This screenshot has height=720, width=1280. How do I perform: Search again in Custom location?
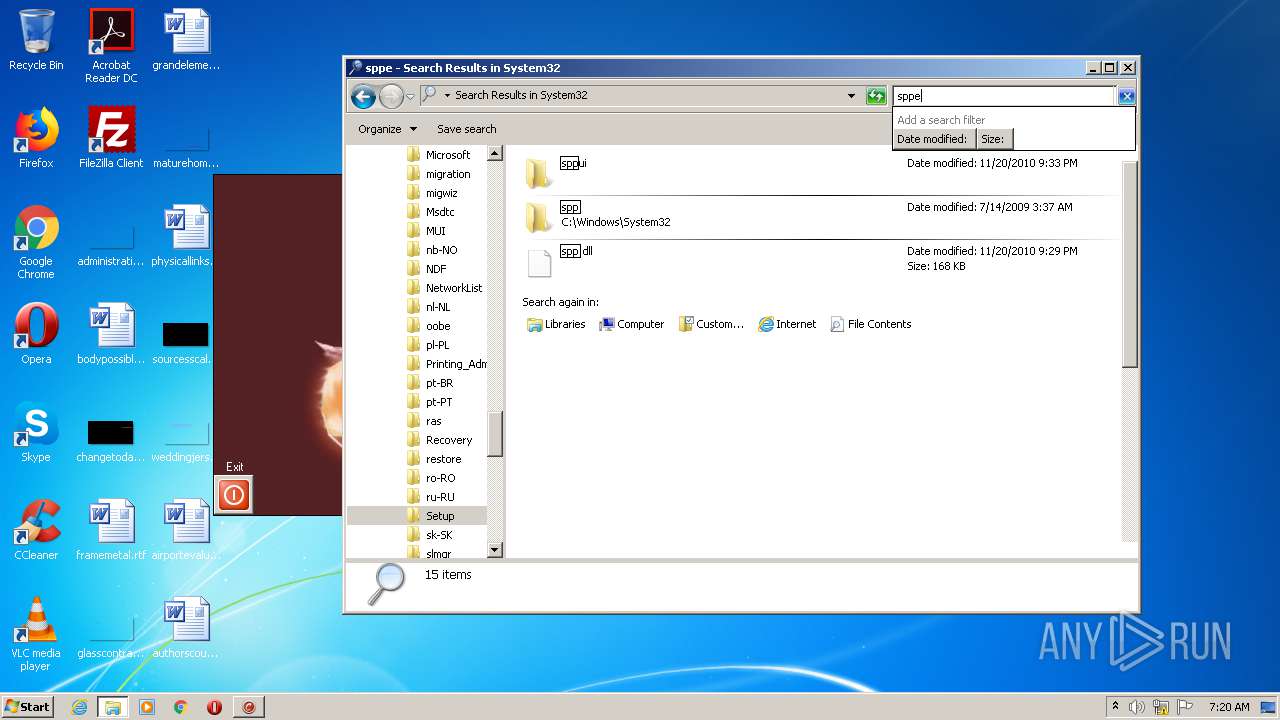click(x=711, y=324)
